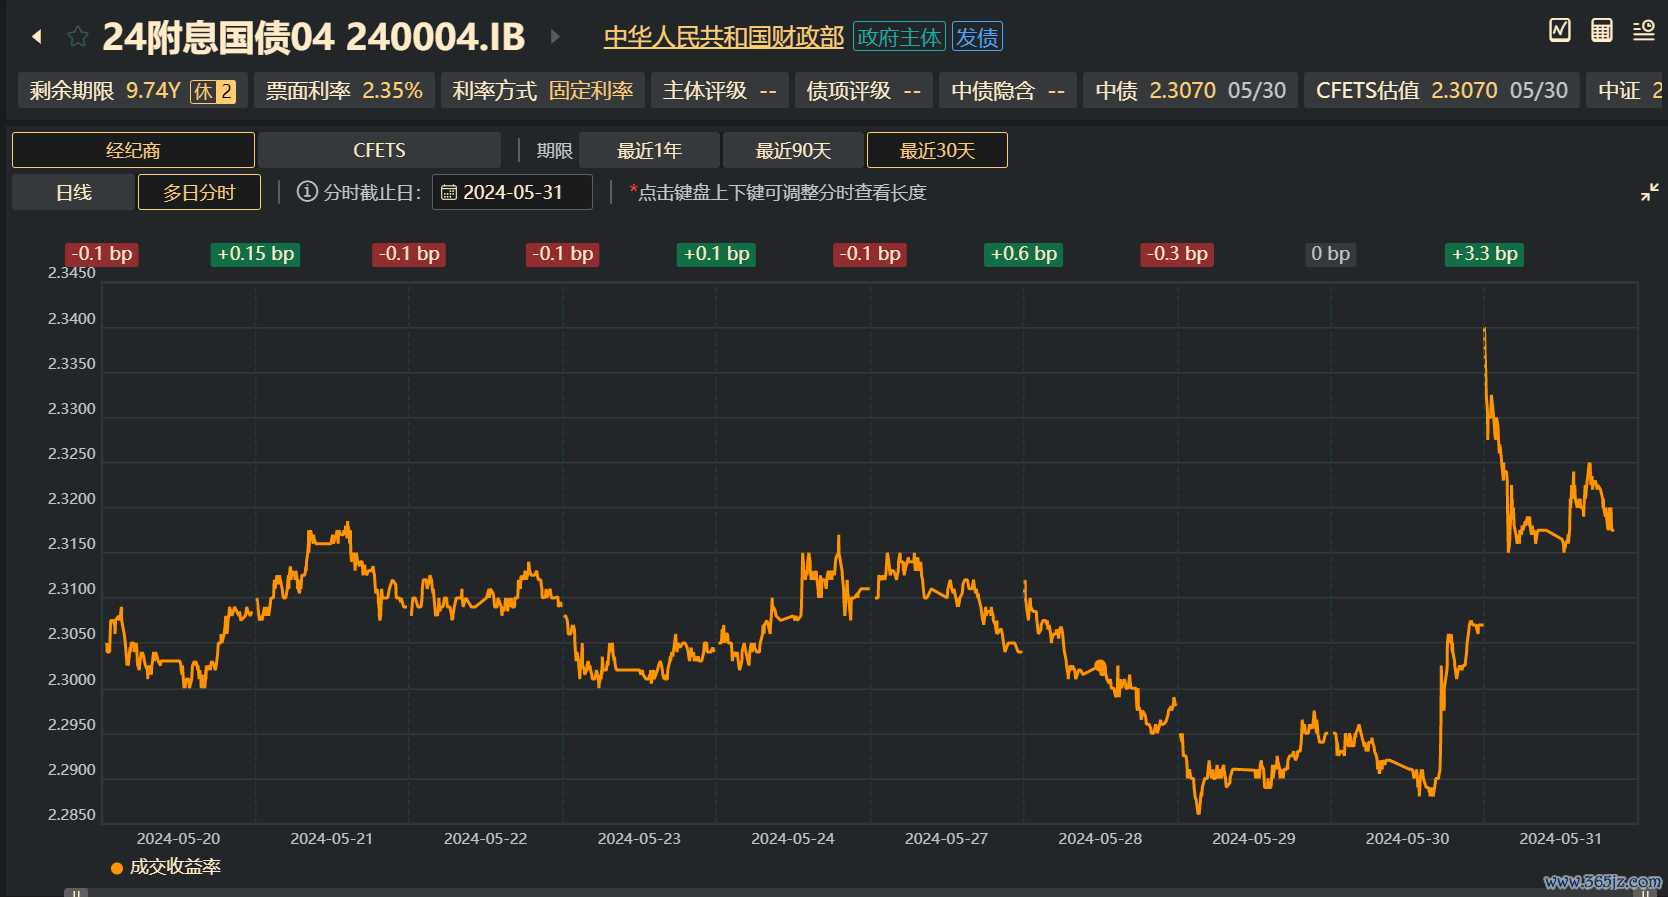1668x897 pixels.
Task: Click 0 bp change badge
Action: tap(1331, 254)
